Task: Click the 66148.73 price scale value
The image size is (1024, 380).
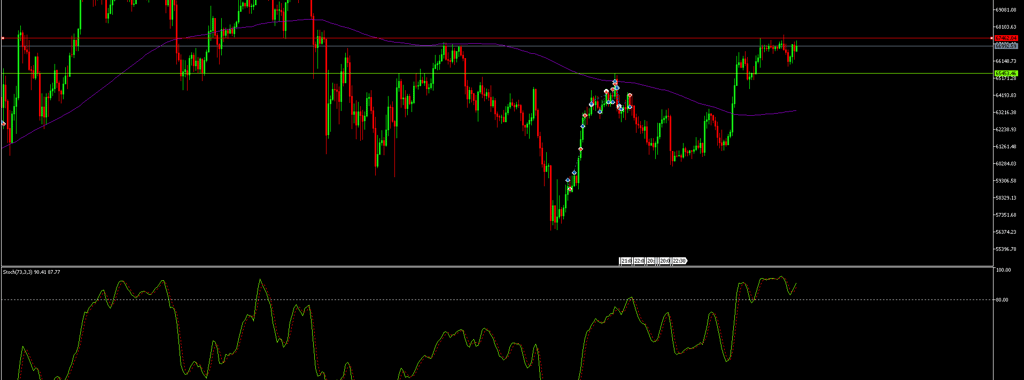Action: click(1006, 61)
